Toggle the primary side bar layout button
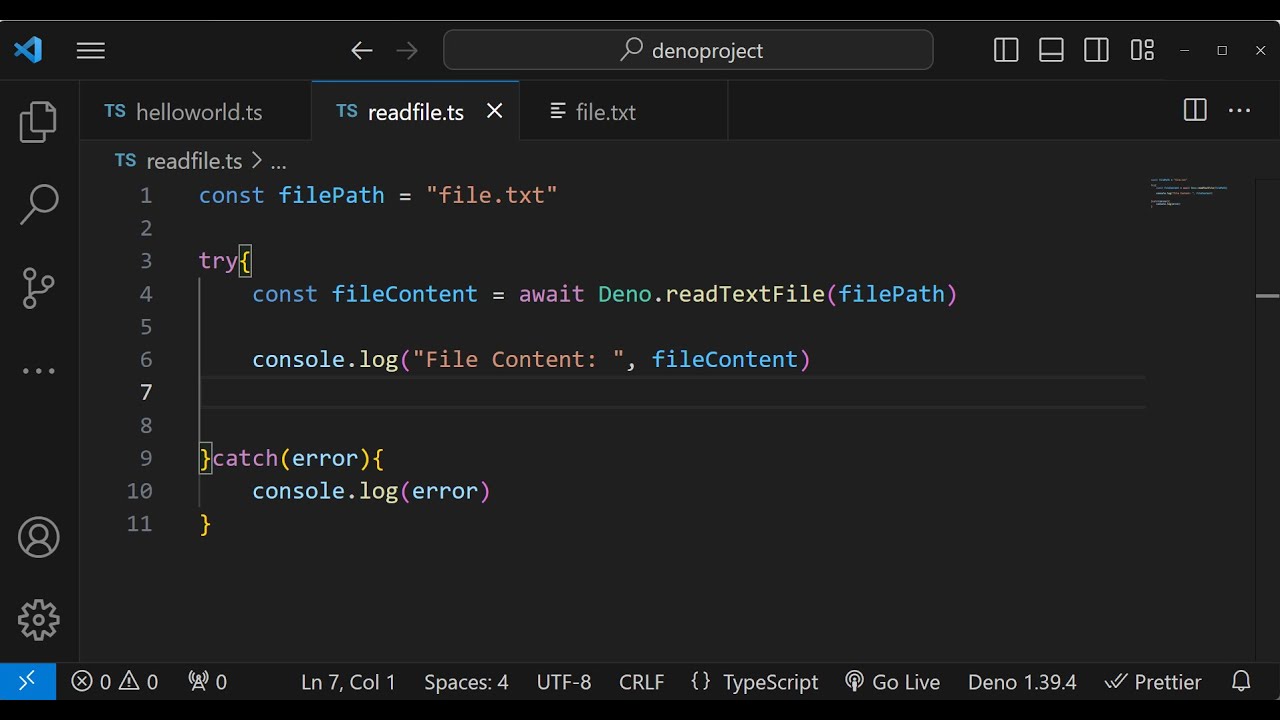 (1006, 50)
